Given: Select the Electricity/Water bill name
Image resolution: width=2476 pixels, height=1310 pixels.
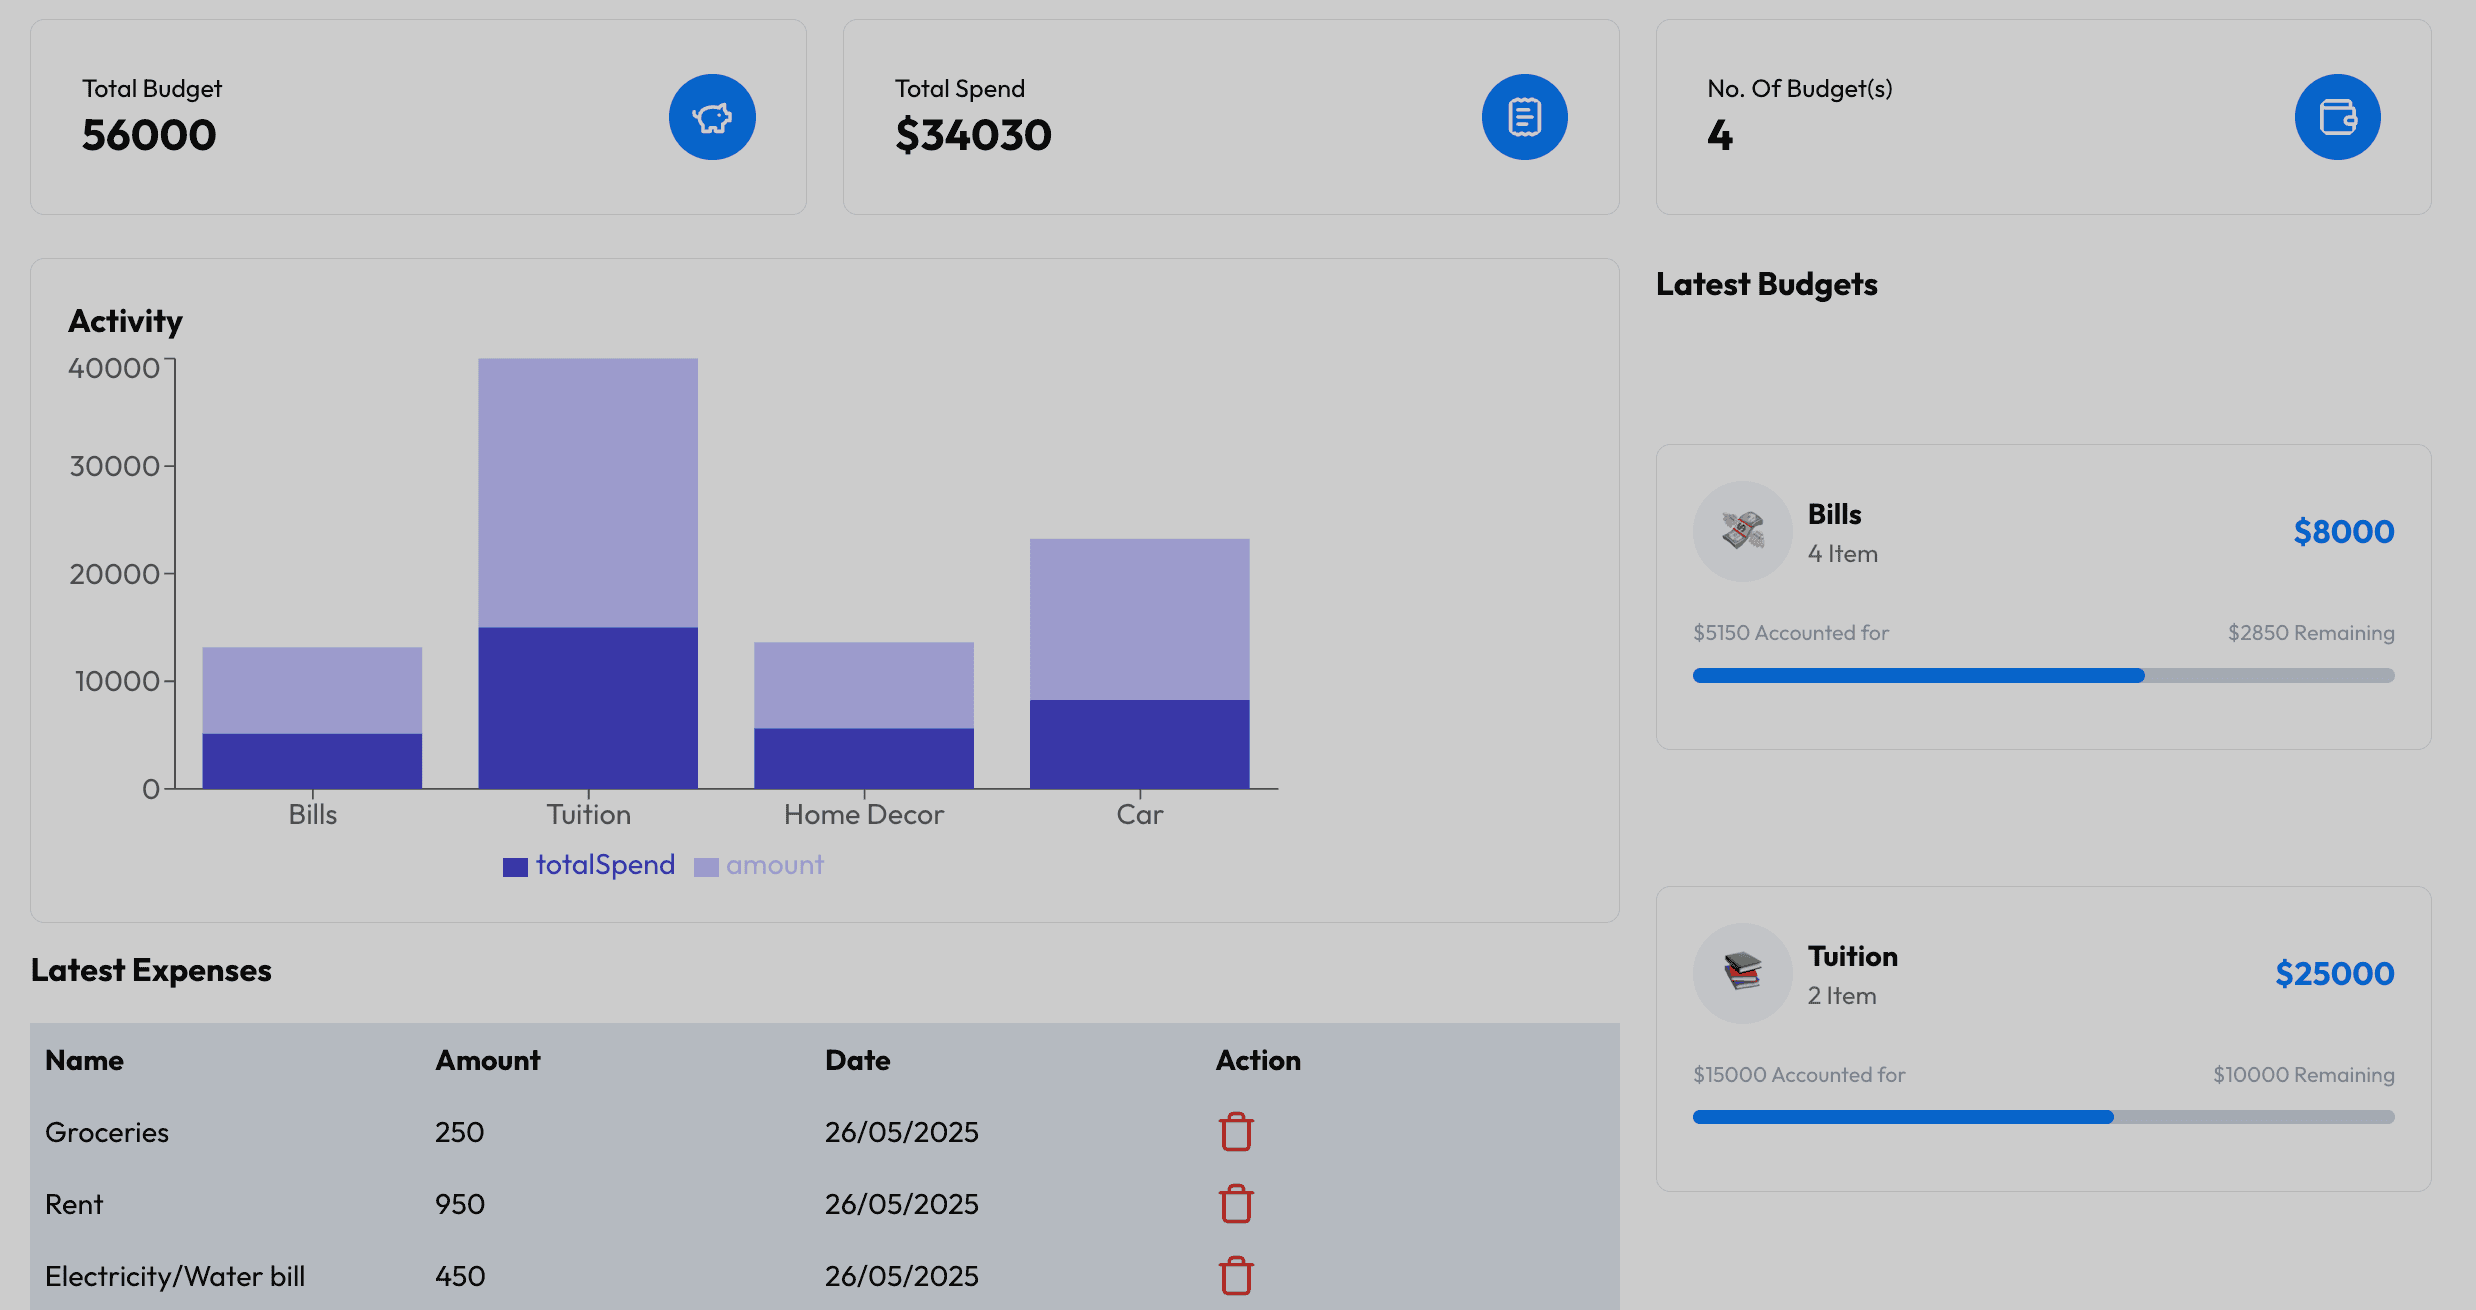Looking at the screenshot, I should (x=175, y=1276).
